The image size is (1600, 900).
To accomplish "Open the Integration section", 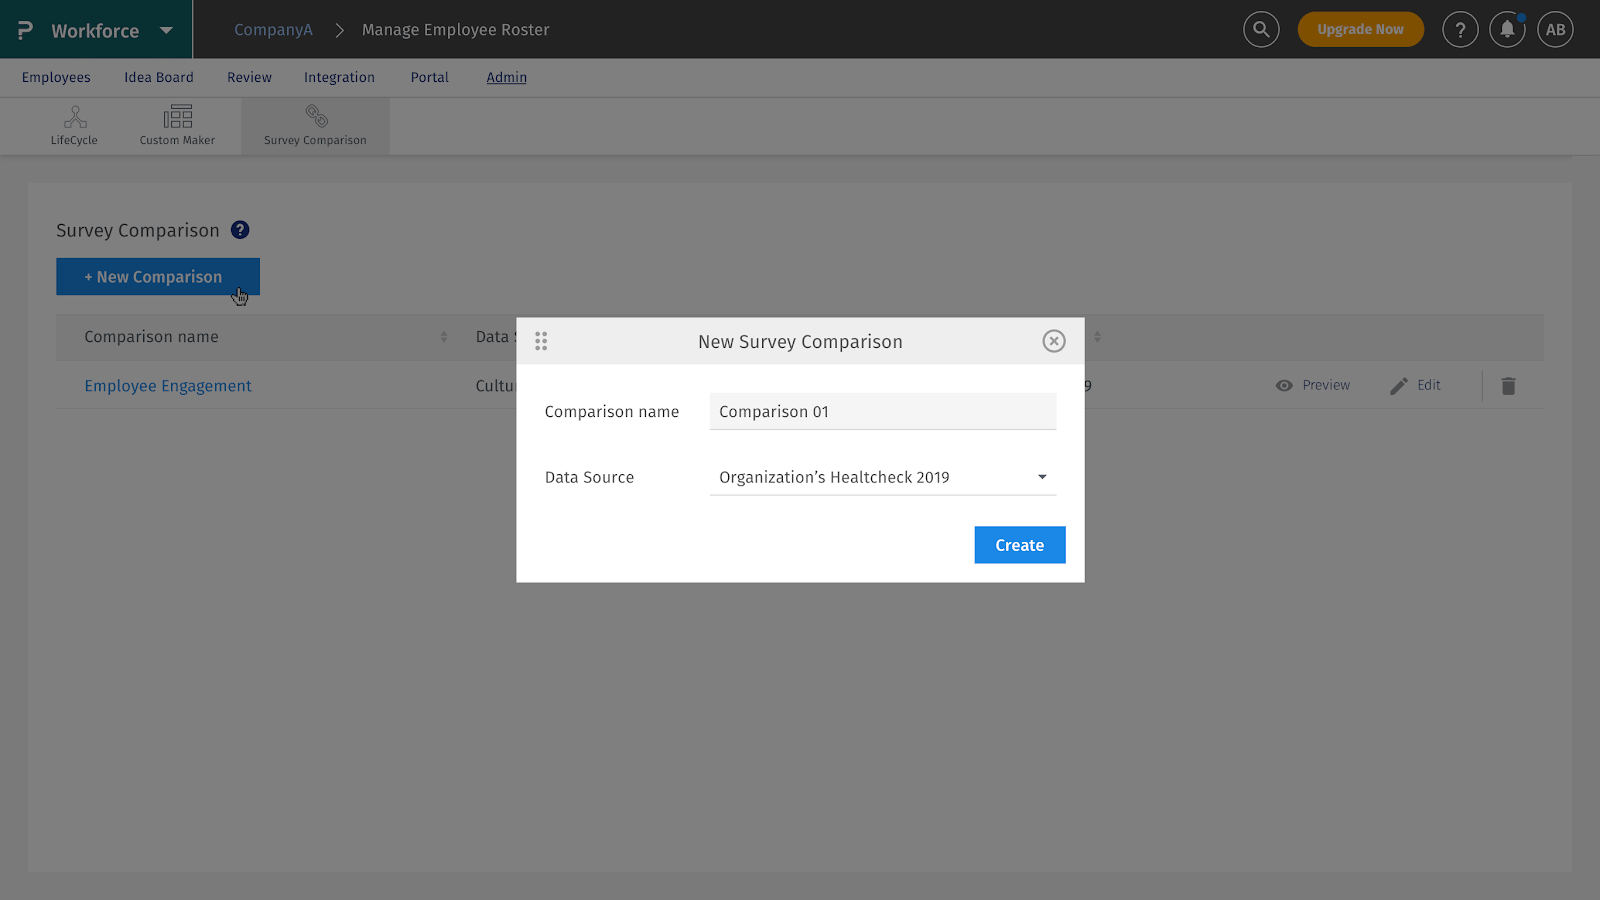I will pyautogui.click(x=339, y=77).
